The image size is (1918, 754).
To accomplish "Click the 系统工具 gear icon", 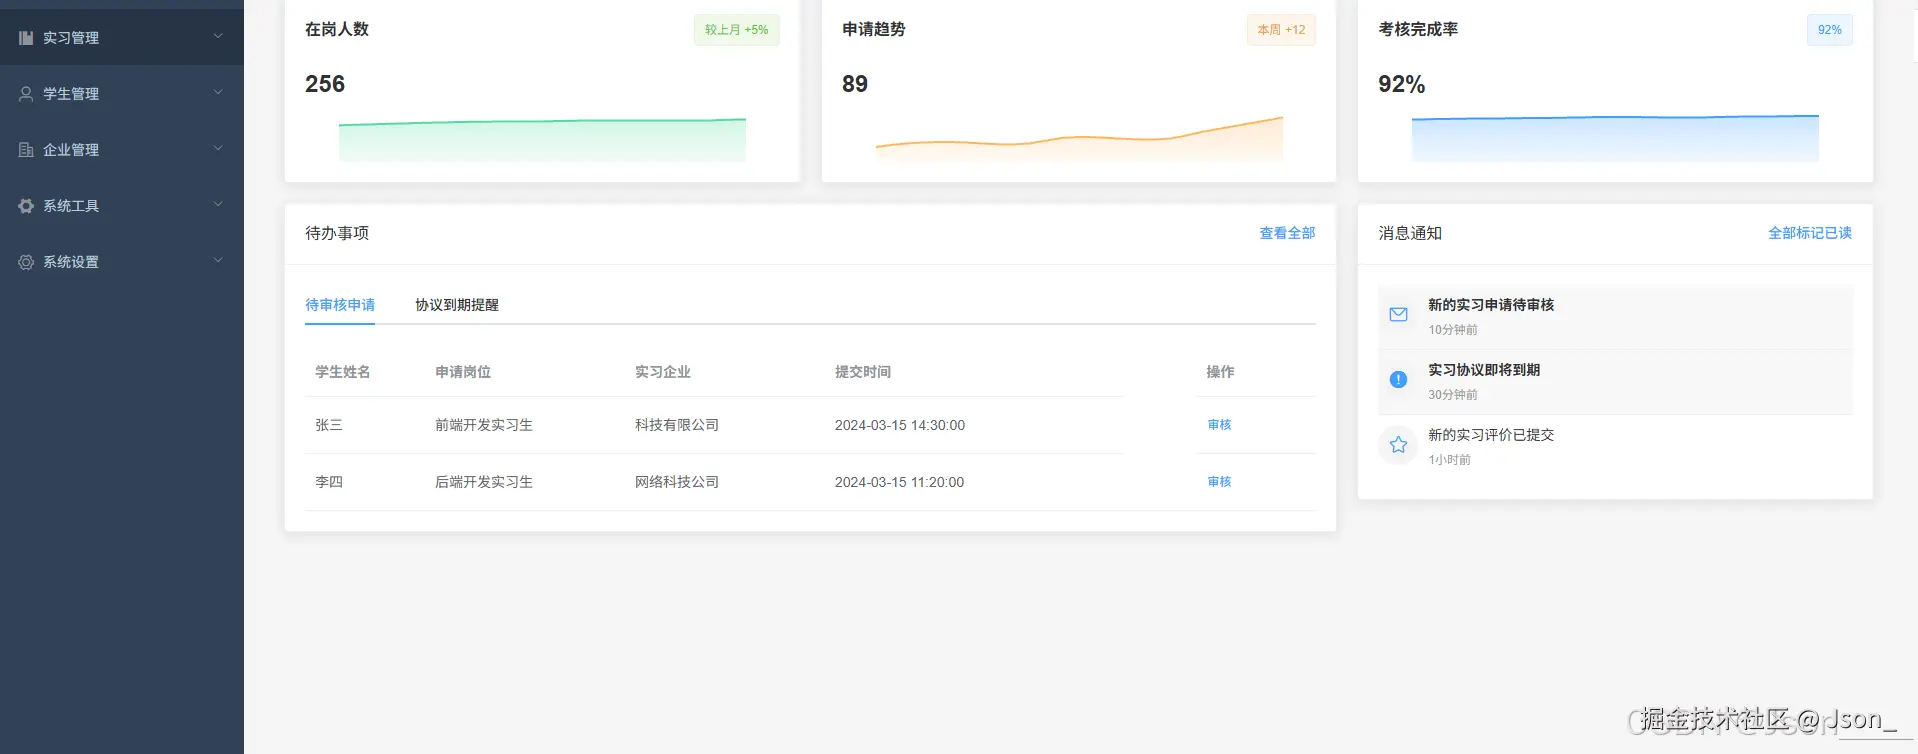I will pos(26,206).
